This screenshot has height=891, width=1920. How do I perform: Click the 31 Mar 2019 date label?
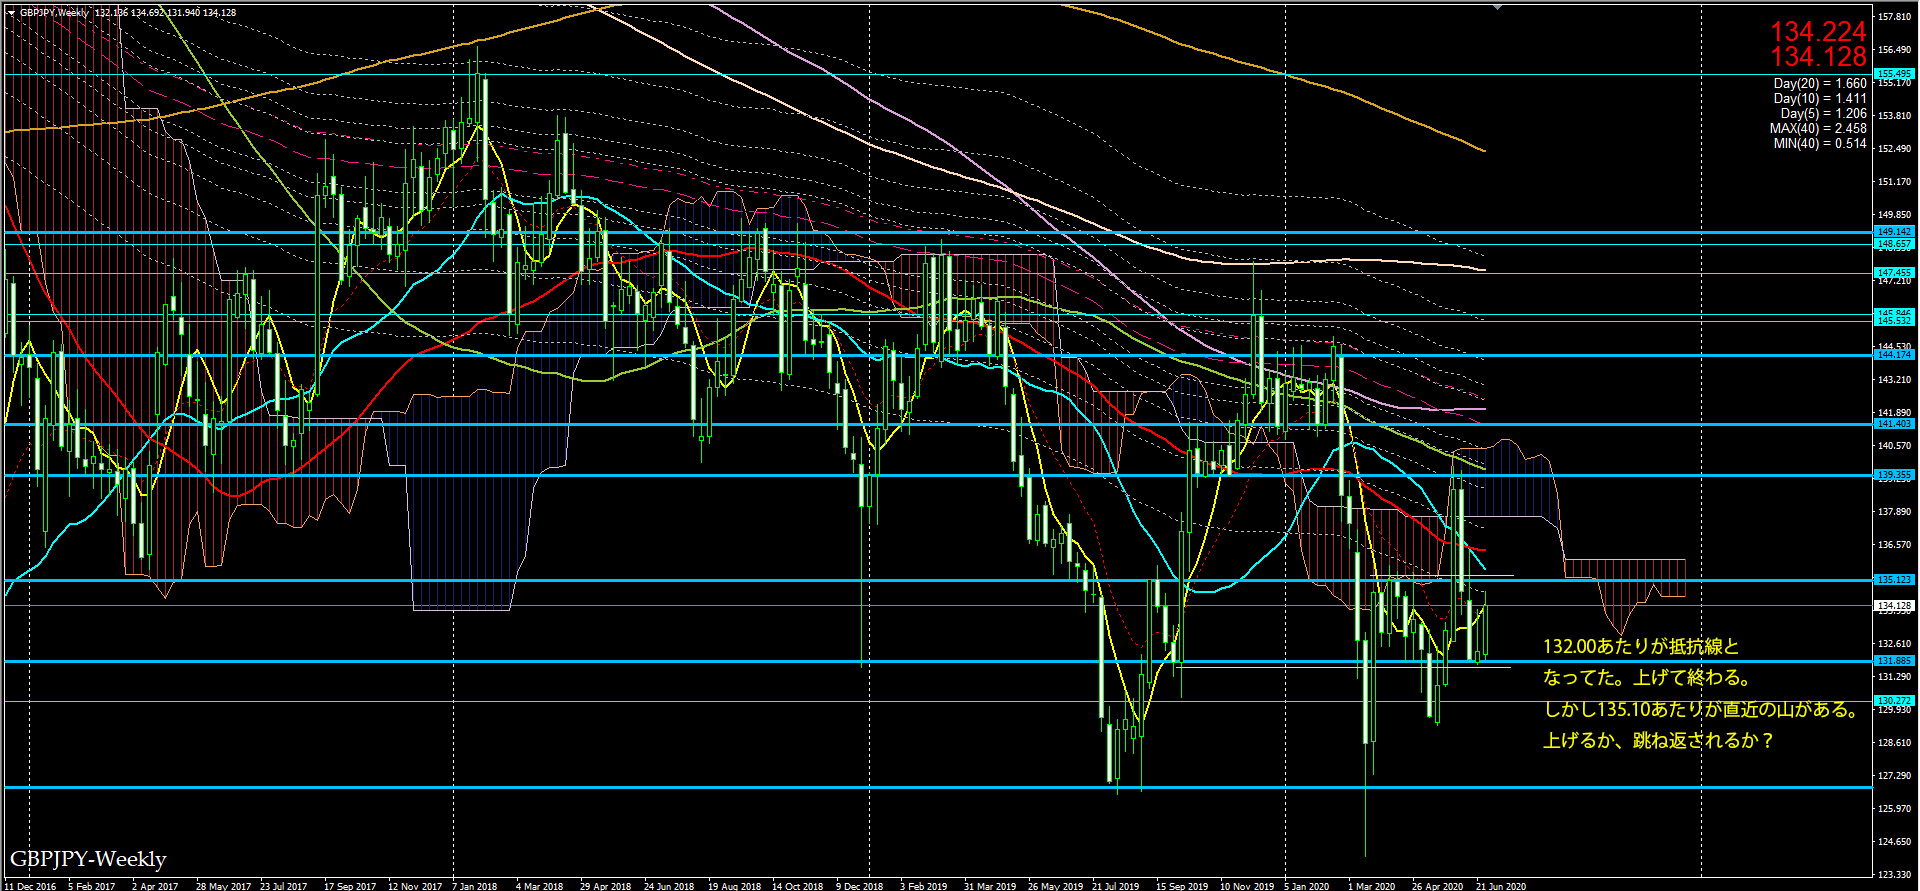point(990,886)
